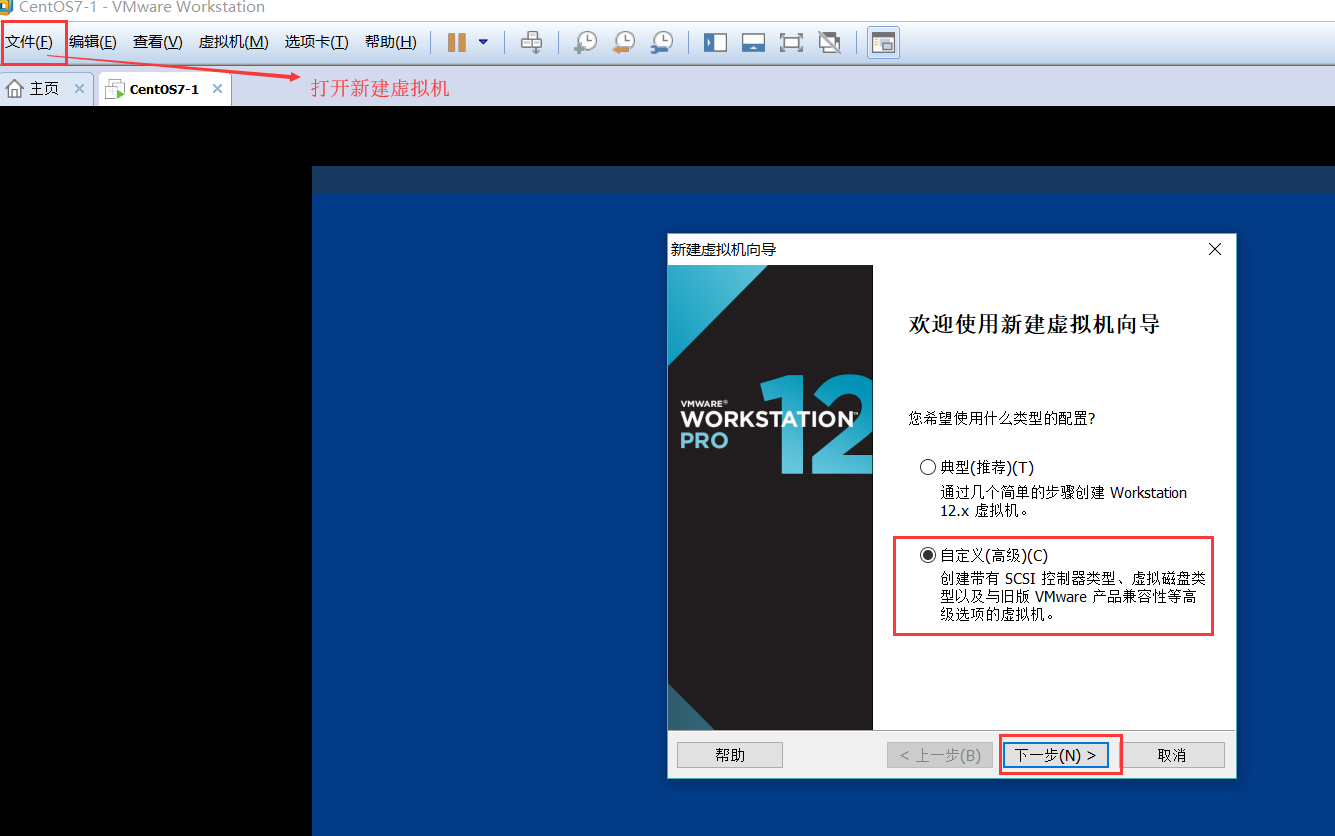The image size is (1335, 836).
Task: Open the 虚拟机(M) menu
Action: point(233,42)
